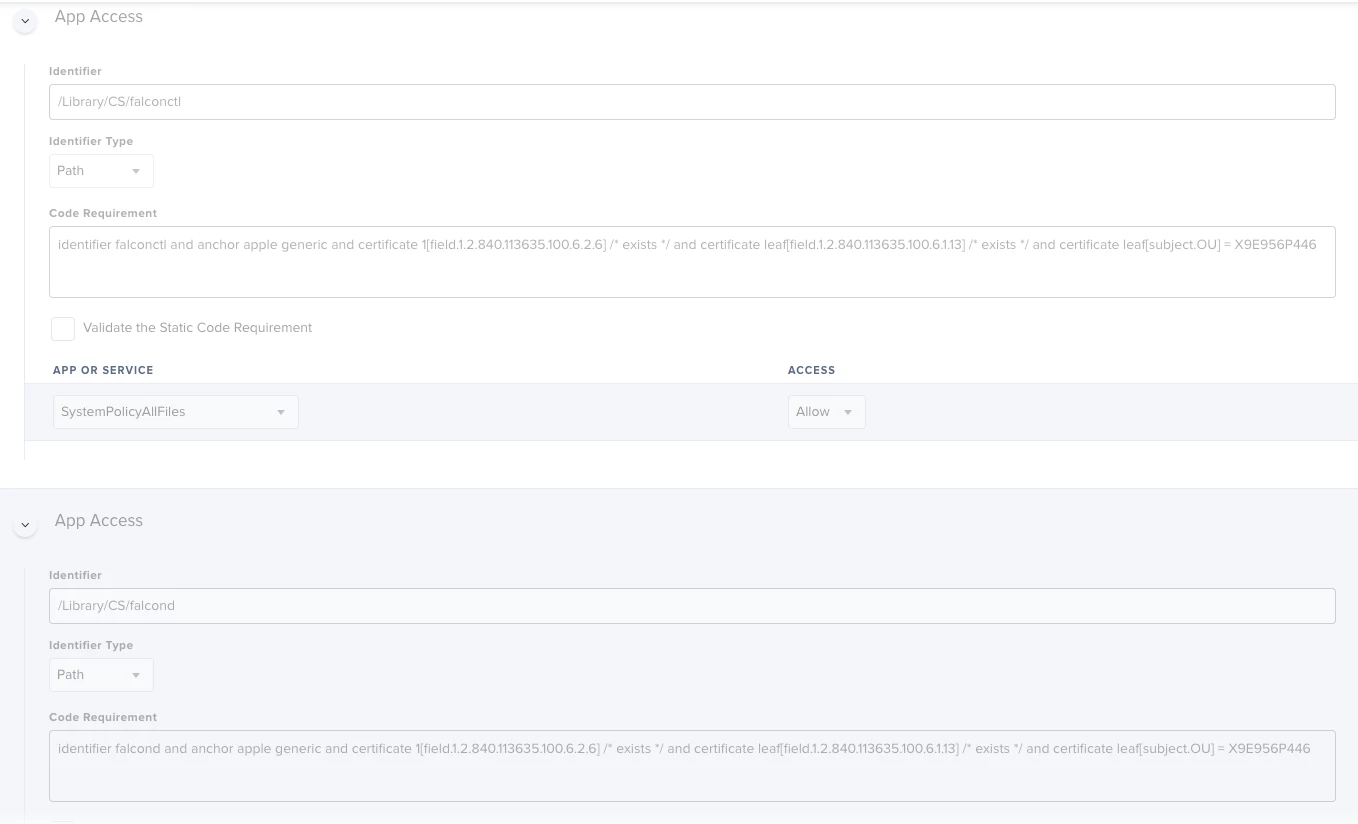Edit the falconctl Code Requirement text area
The width and height of the screenshot is (1358, 824).
[x=692, y=262]
